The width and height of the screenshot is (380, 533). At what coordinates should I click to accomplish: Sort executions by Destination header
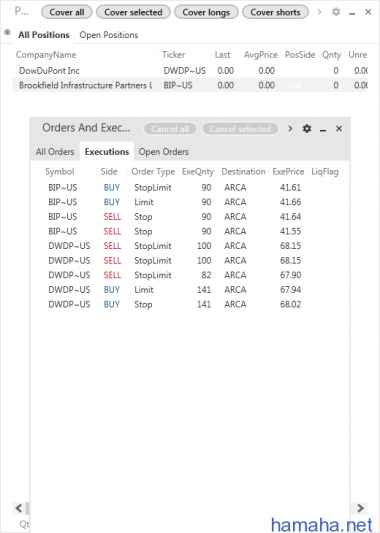click(x=243, y=171)
